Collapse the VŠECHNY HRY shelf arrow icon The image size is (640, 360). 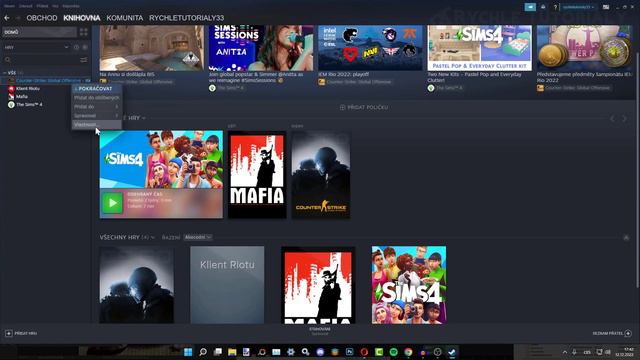click(x=626, y=238)
